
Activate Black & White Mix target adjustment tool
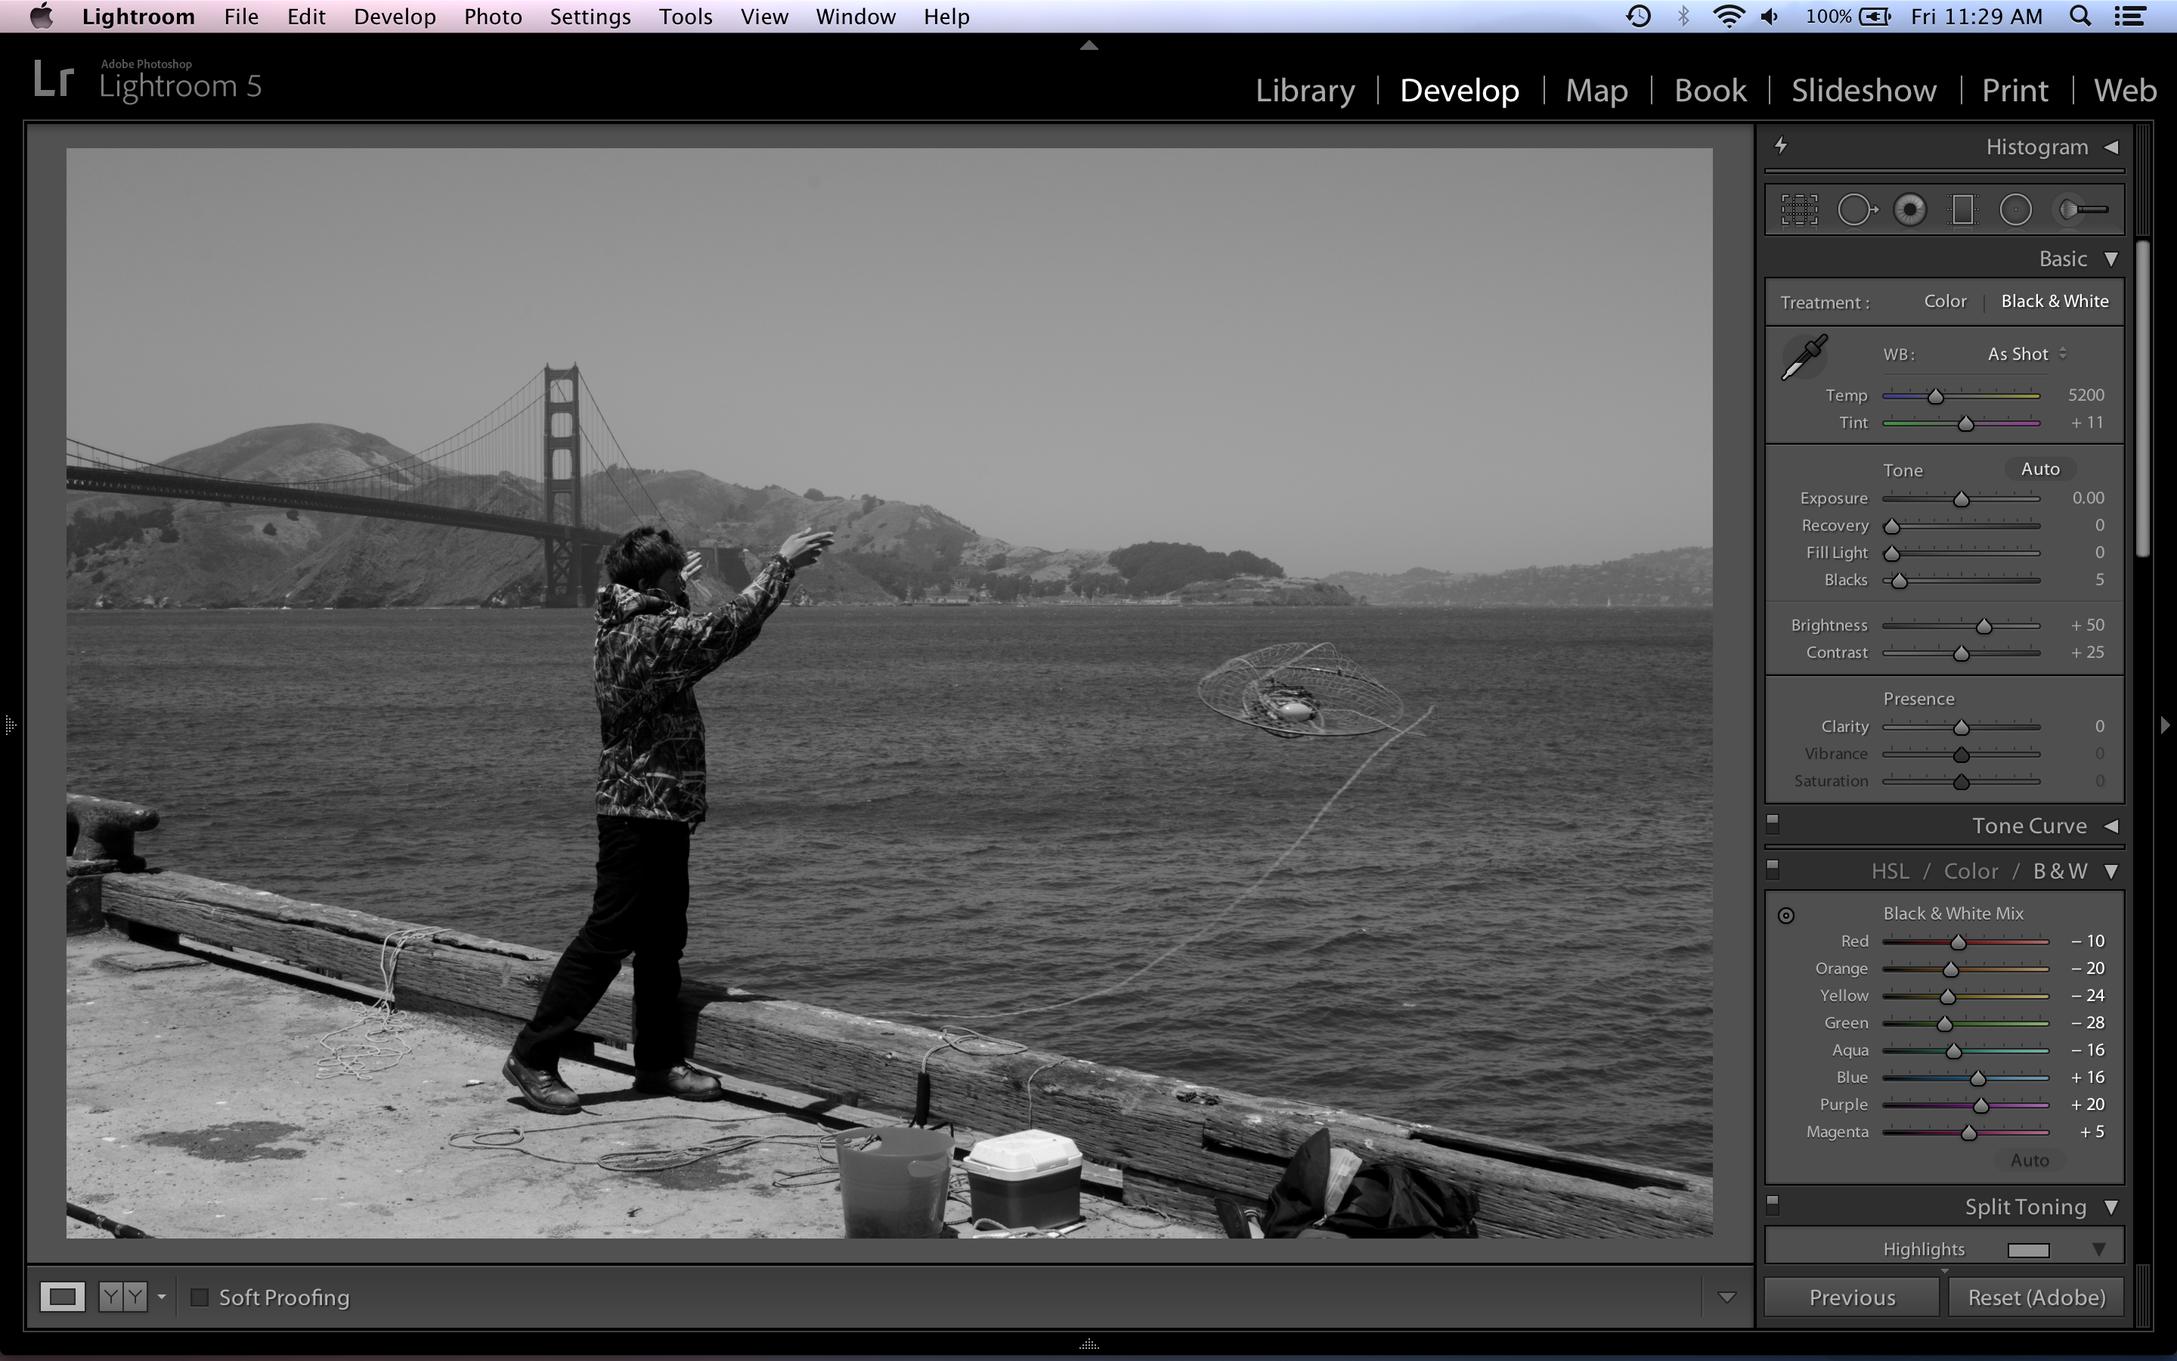(x=1786, y=915)
